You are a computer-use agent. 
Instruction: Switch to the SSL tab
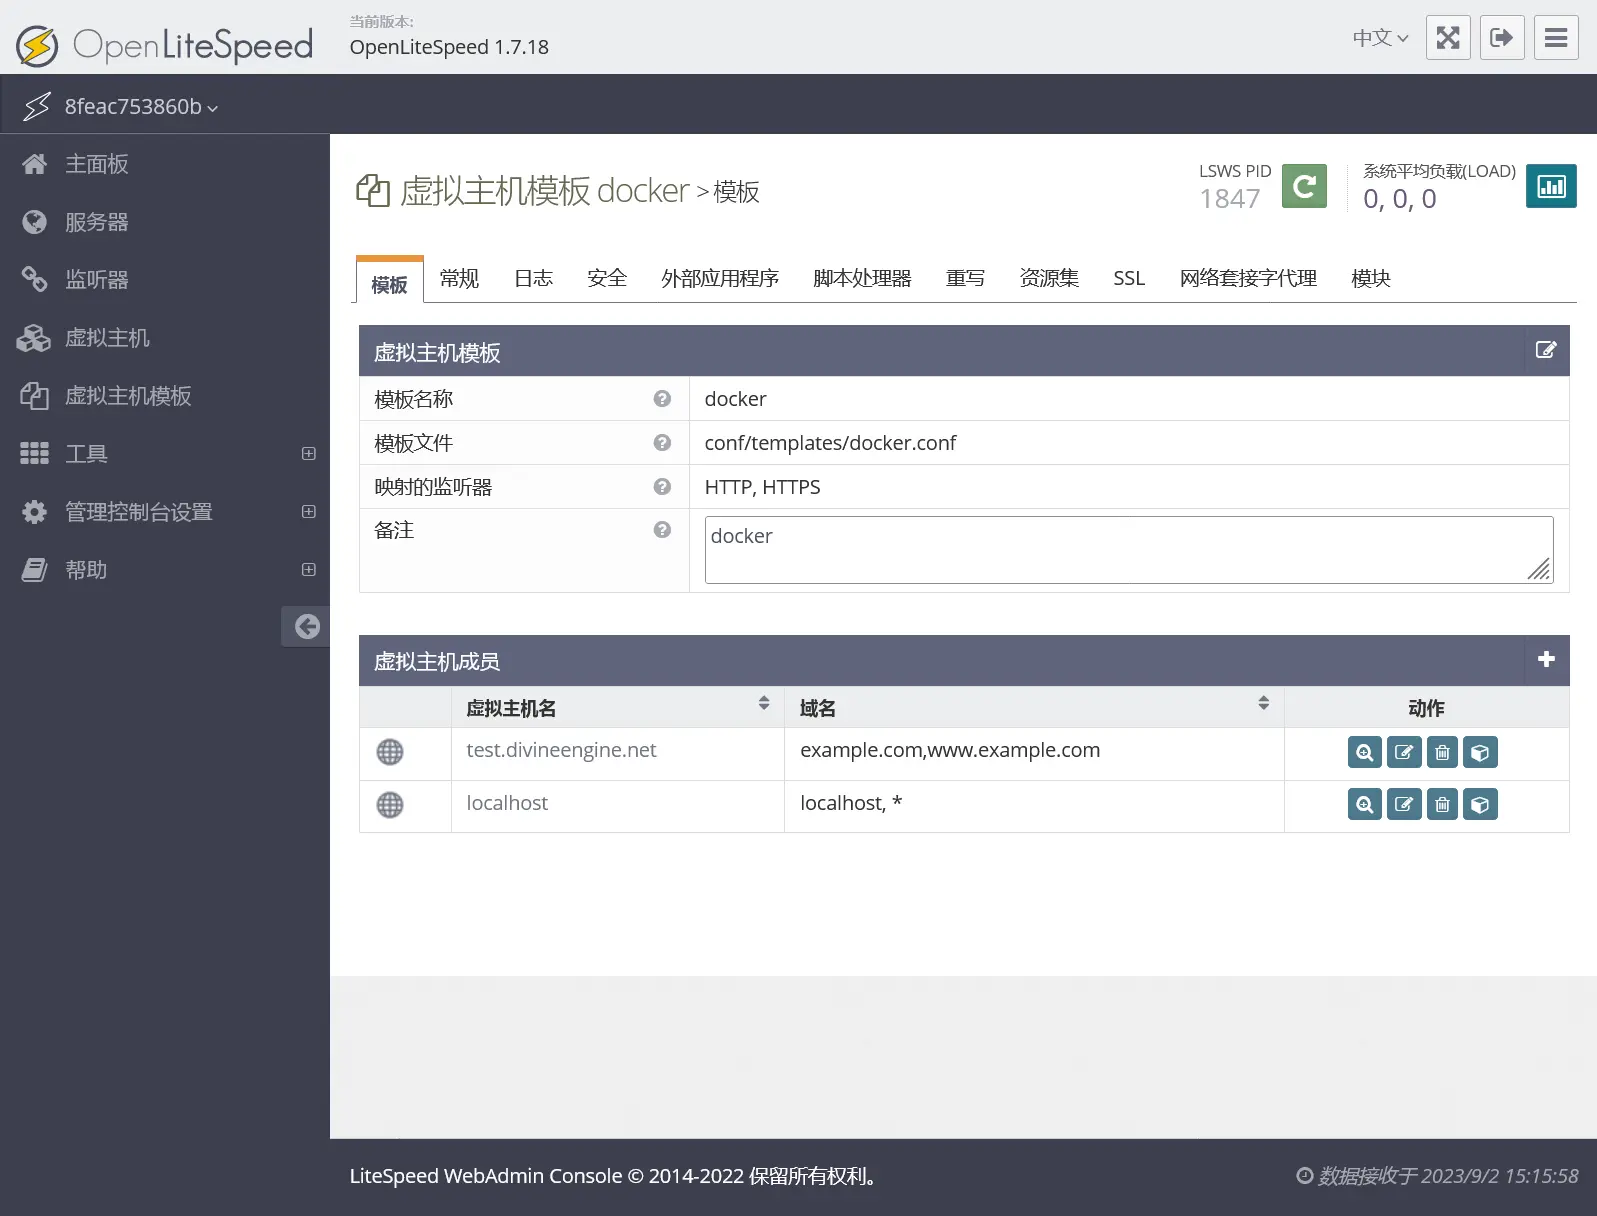pyautogui.click(x=1129, y=278)
